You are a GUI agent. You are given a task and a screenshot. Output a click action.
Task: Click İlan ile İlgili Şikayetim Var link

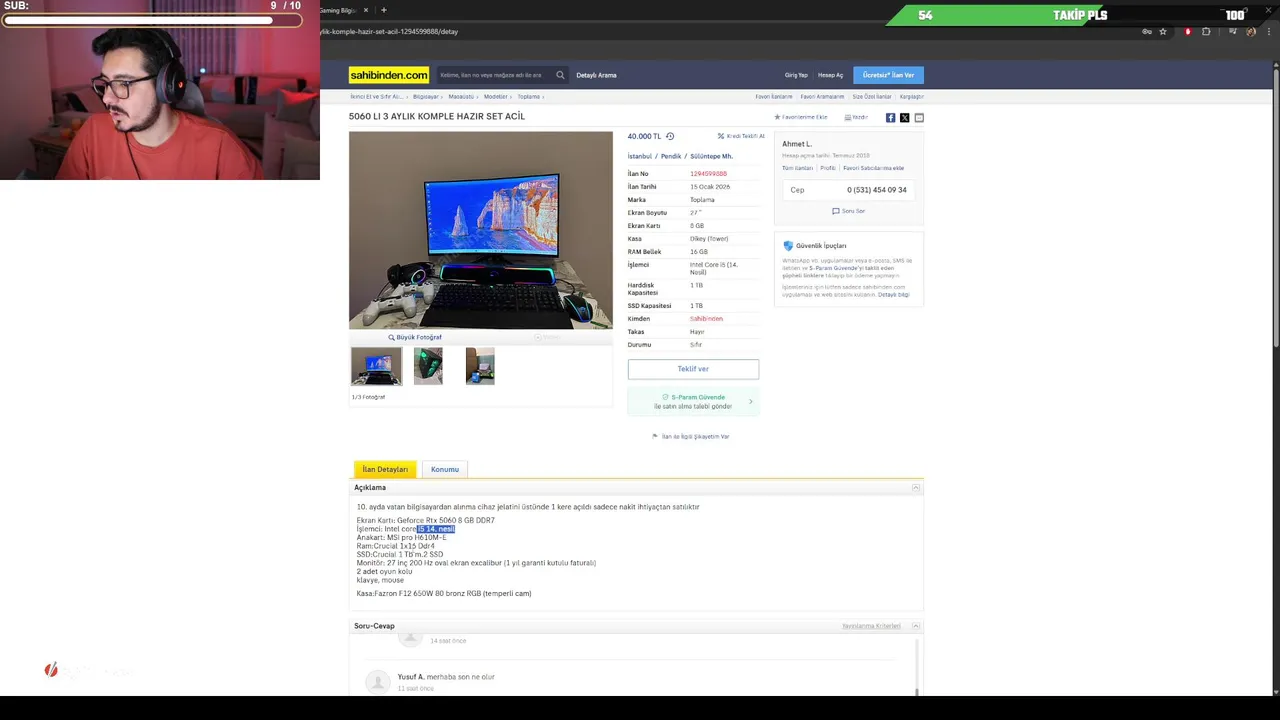coord(691,436)
